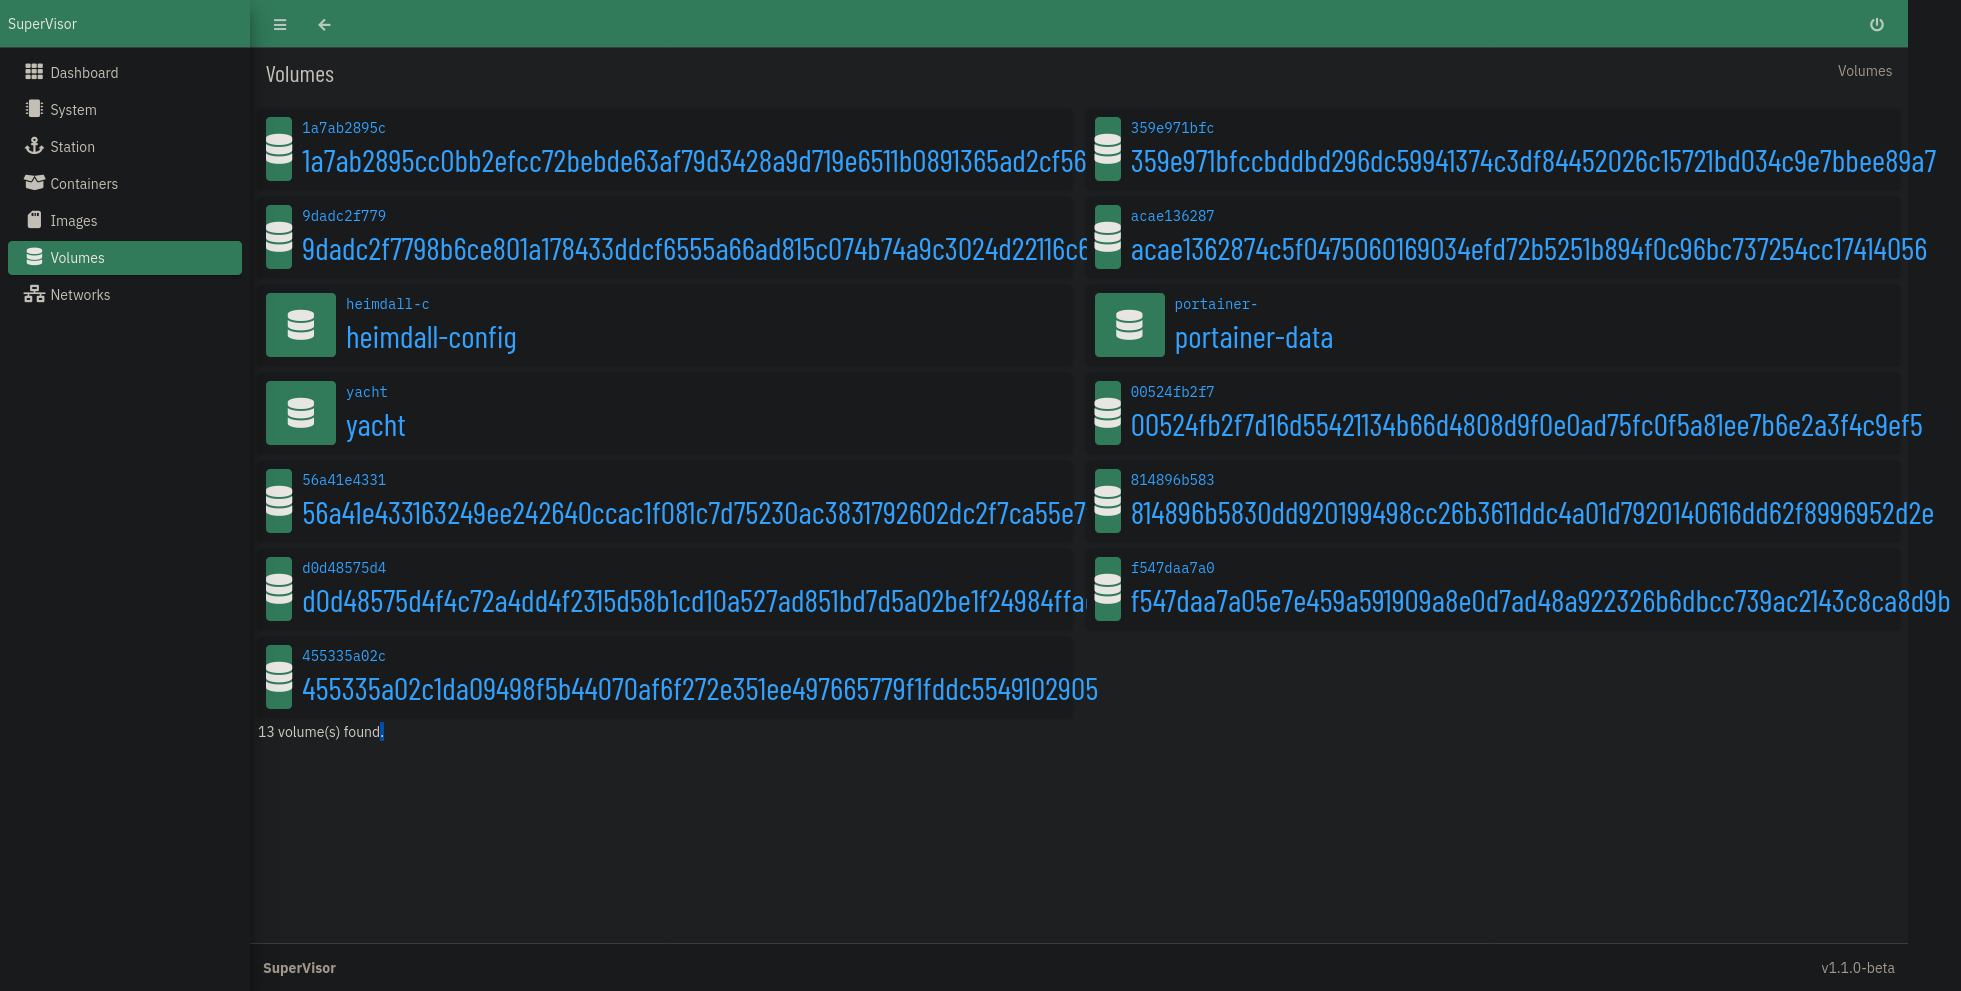Click the database icon on the portainer-data card
The height and width of the screenshot is (991, 1961).
(x=1129, y=325)
